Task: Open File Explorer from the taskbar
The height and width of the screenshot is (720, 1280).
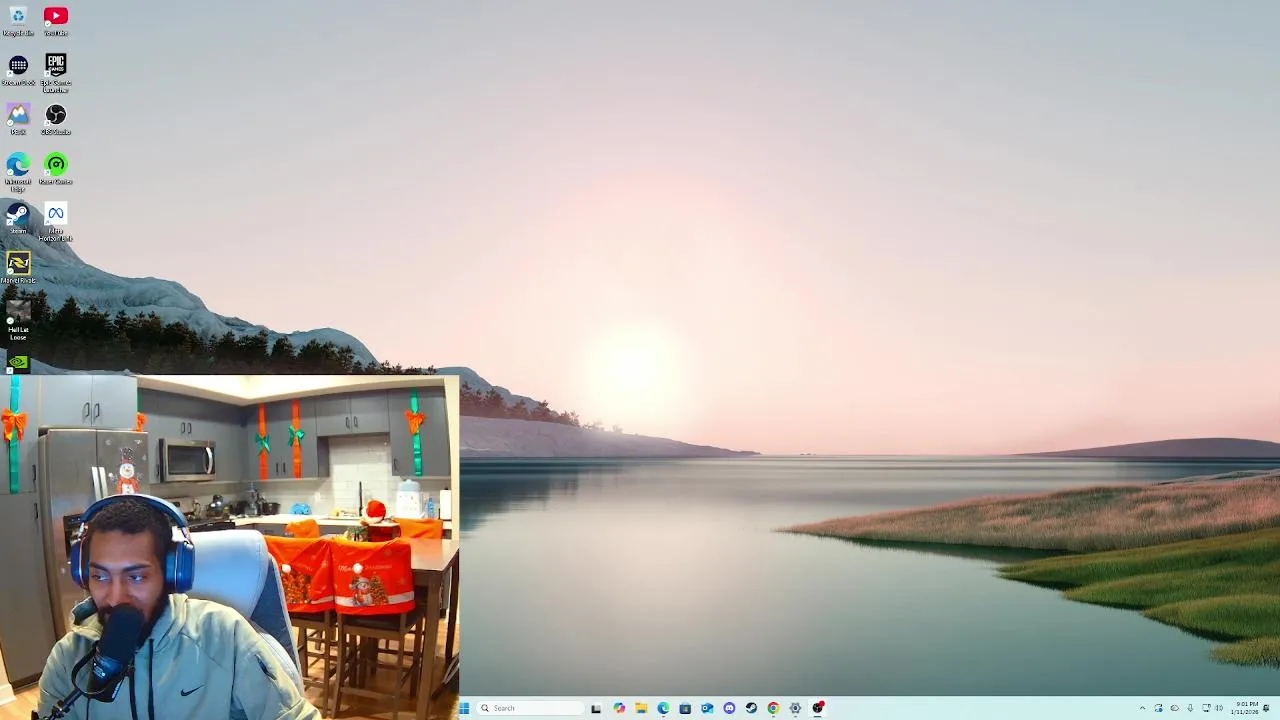Action: pos(641,708)
